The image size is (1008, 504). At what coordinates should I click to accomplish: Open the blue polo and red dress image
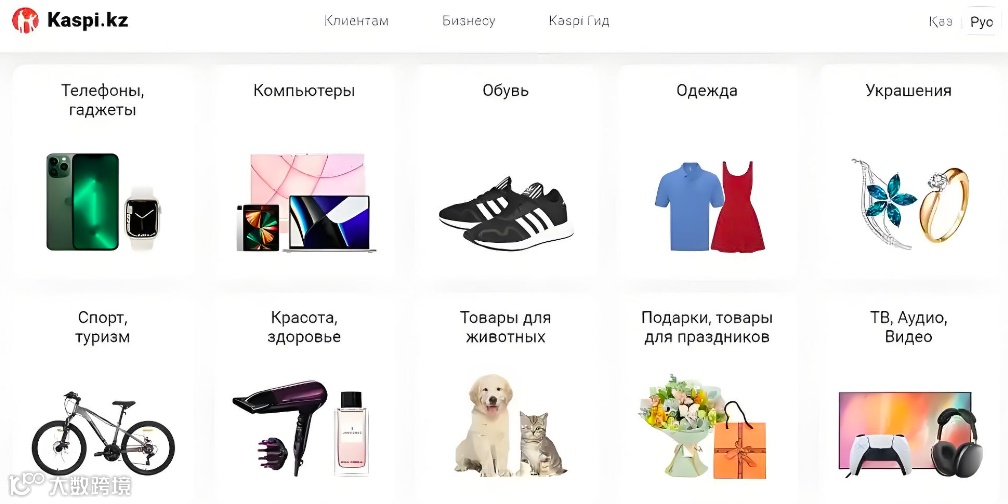point(710,206)
